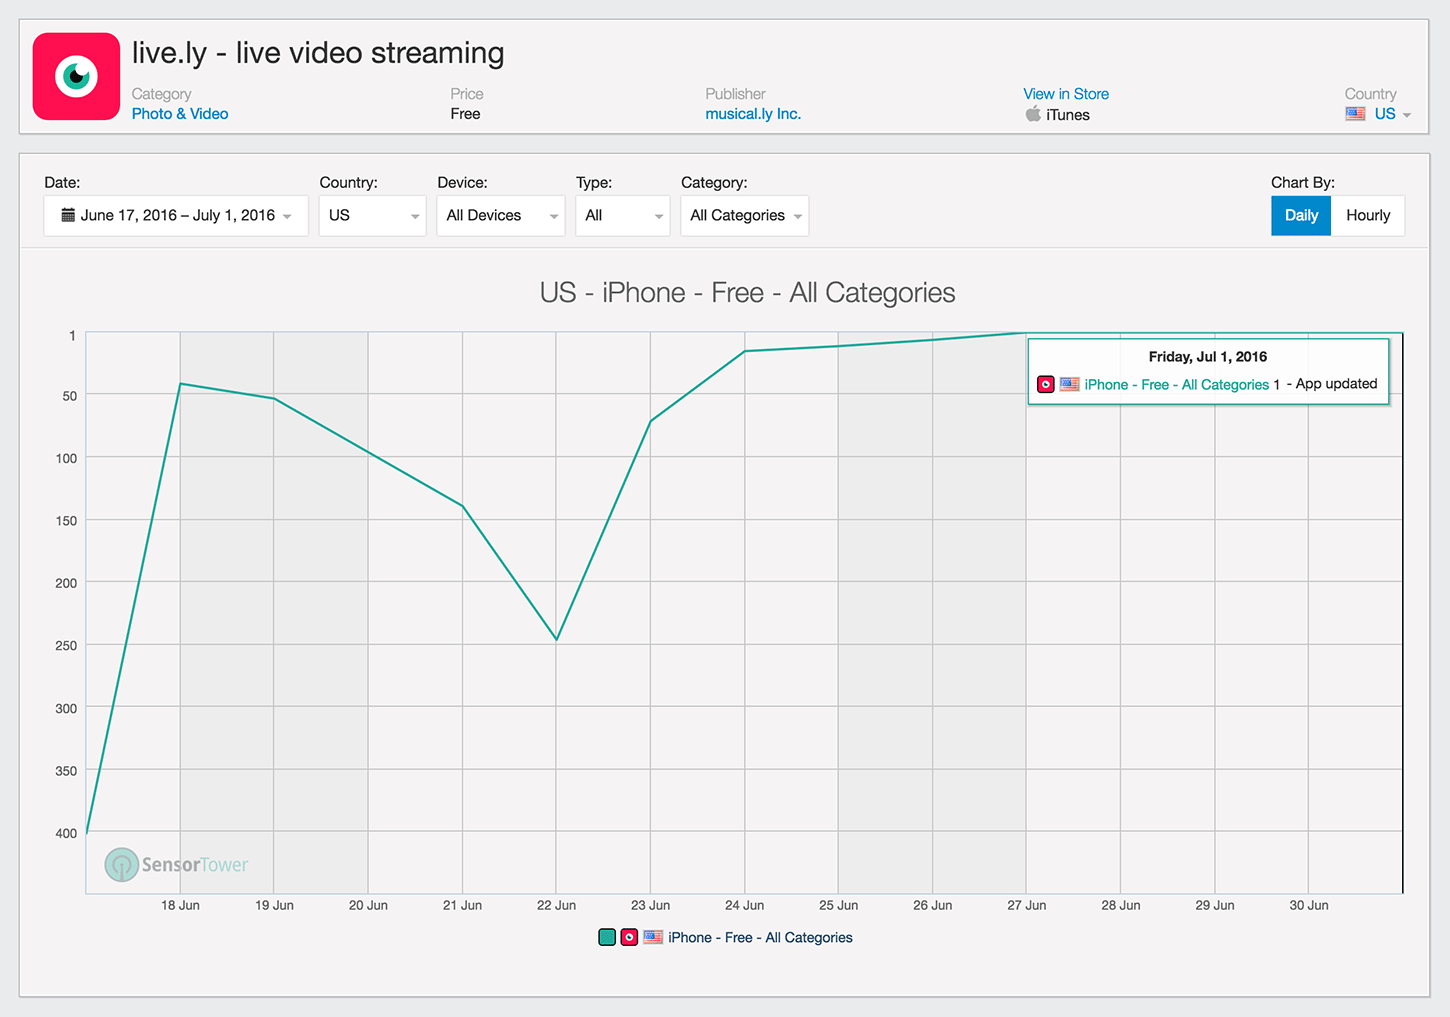The width and height of the screenshot is (1450, 1017).
Task: Click the US flag icon in the tooltip
Action: point(1070,384)
